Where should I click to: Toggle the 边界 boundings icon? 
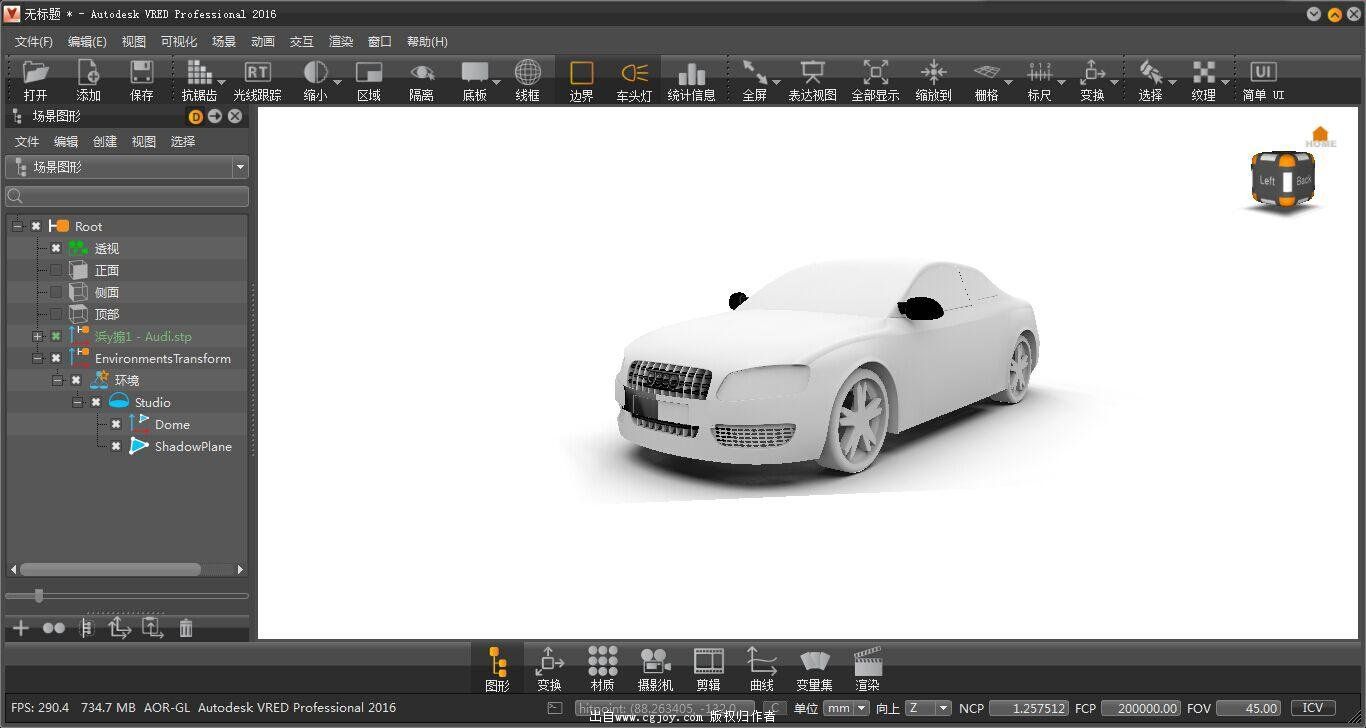point(581,72)
